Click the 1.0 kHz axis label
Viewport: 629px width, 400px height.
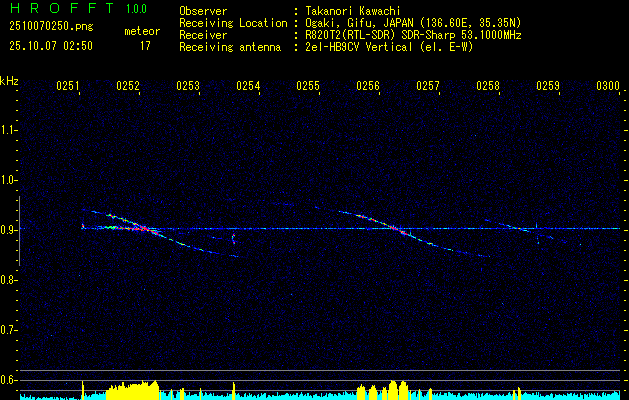(x=8, y=180)
